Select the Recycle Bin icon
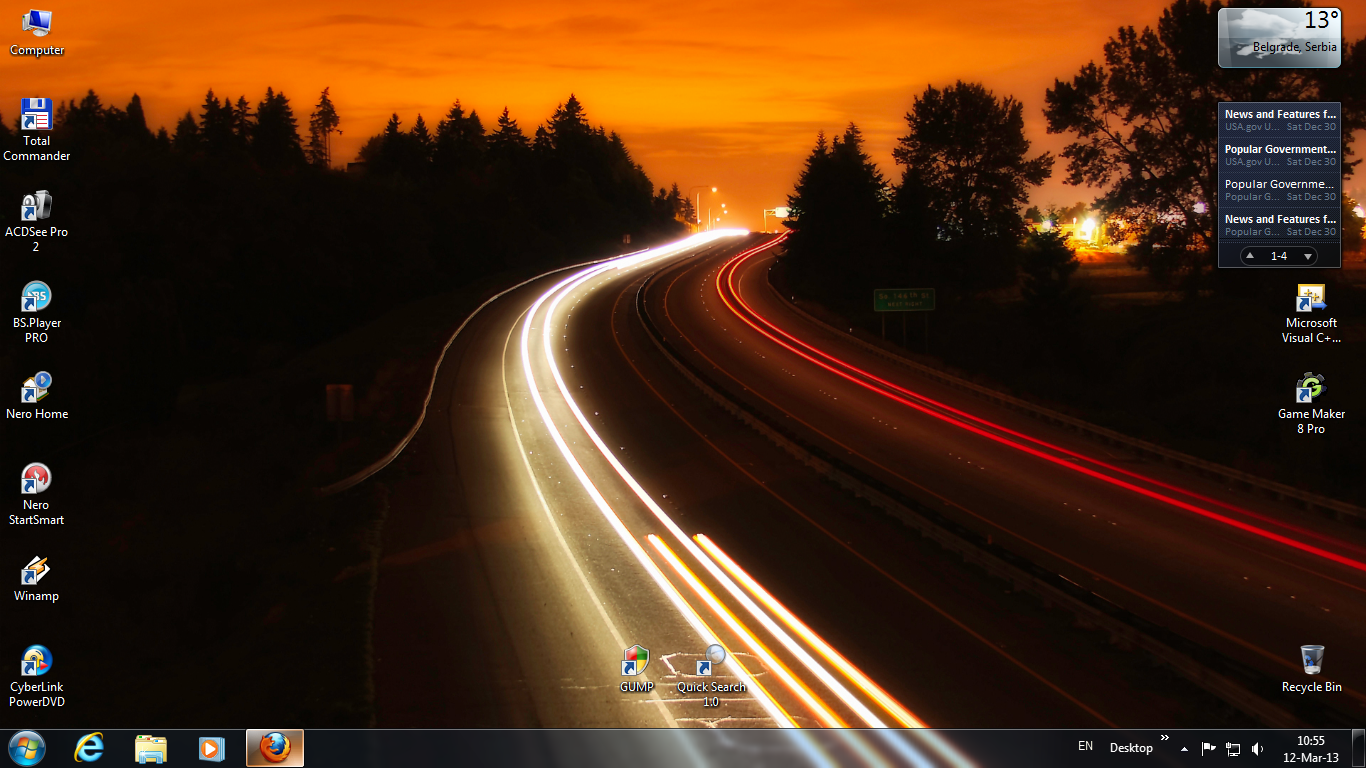This screenshot has height=768, width=1366. 1312,668
